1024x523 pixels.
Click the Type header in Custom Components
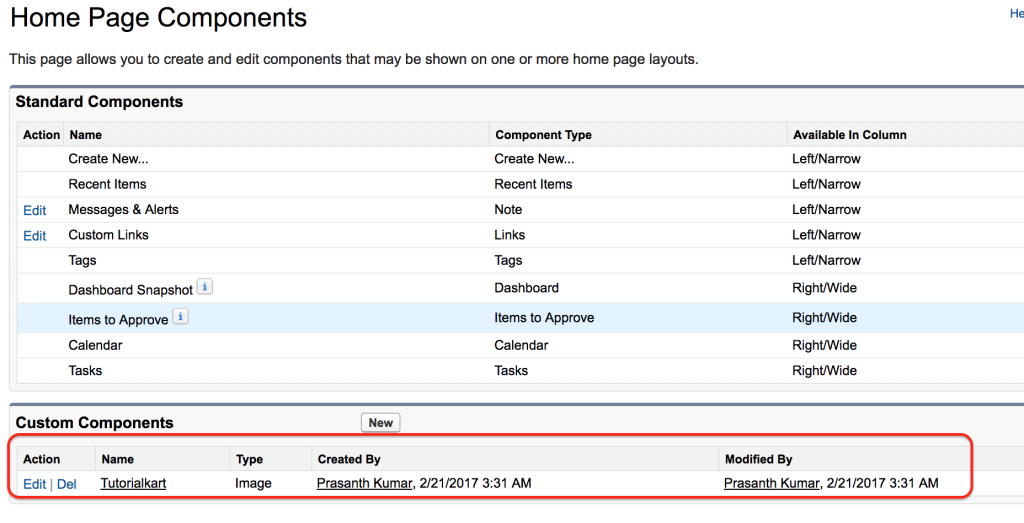[249, 459]
